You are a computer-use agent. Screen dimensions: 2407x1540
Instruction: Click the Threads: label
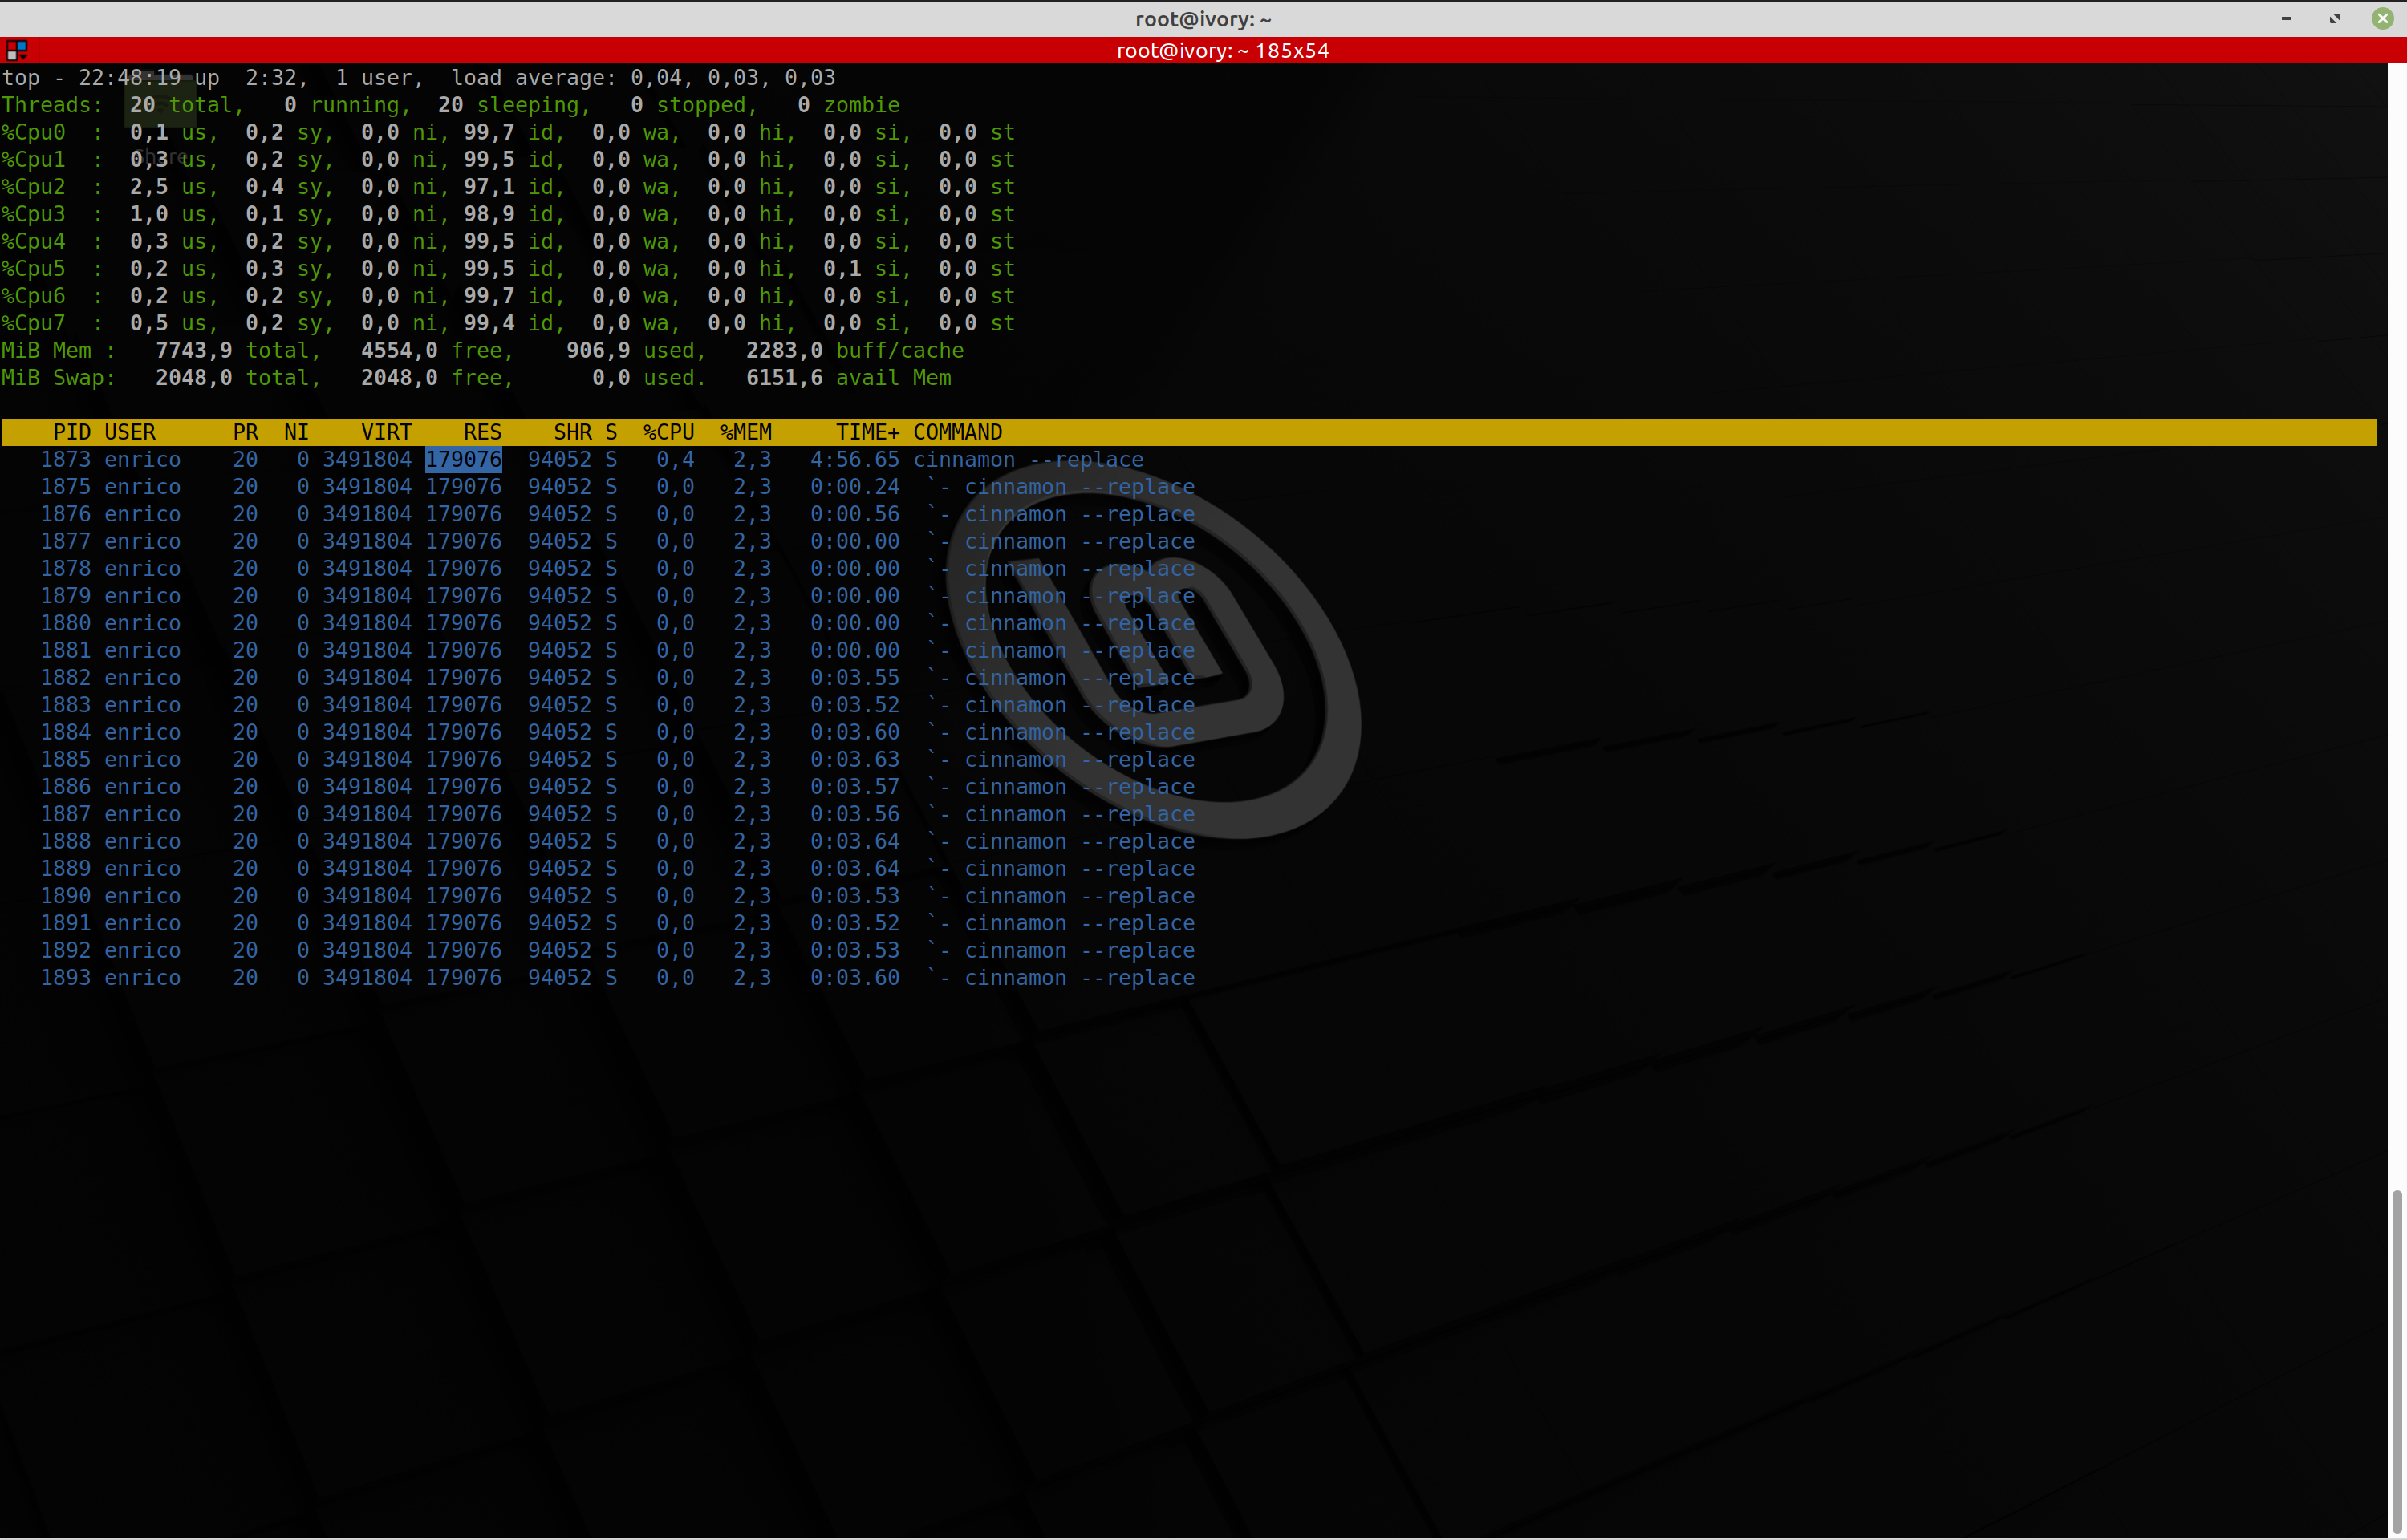click(52, 105)
